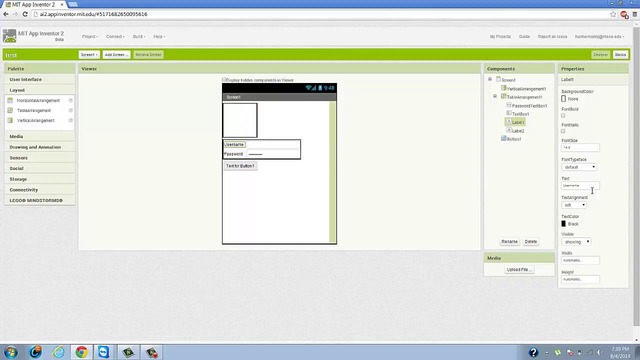Image resolution: width=640 pixels, height=360 pixels.
Task: Click the Screen1 icon in the Components tree
Action: 498,79
